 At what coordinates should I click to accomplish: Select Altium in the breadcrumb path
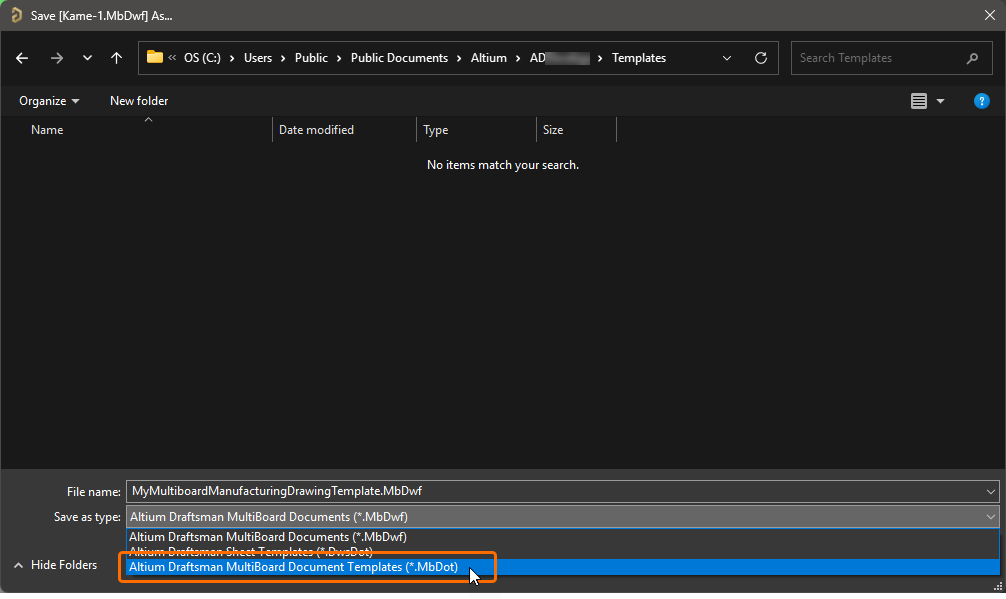coord(489,58)
